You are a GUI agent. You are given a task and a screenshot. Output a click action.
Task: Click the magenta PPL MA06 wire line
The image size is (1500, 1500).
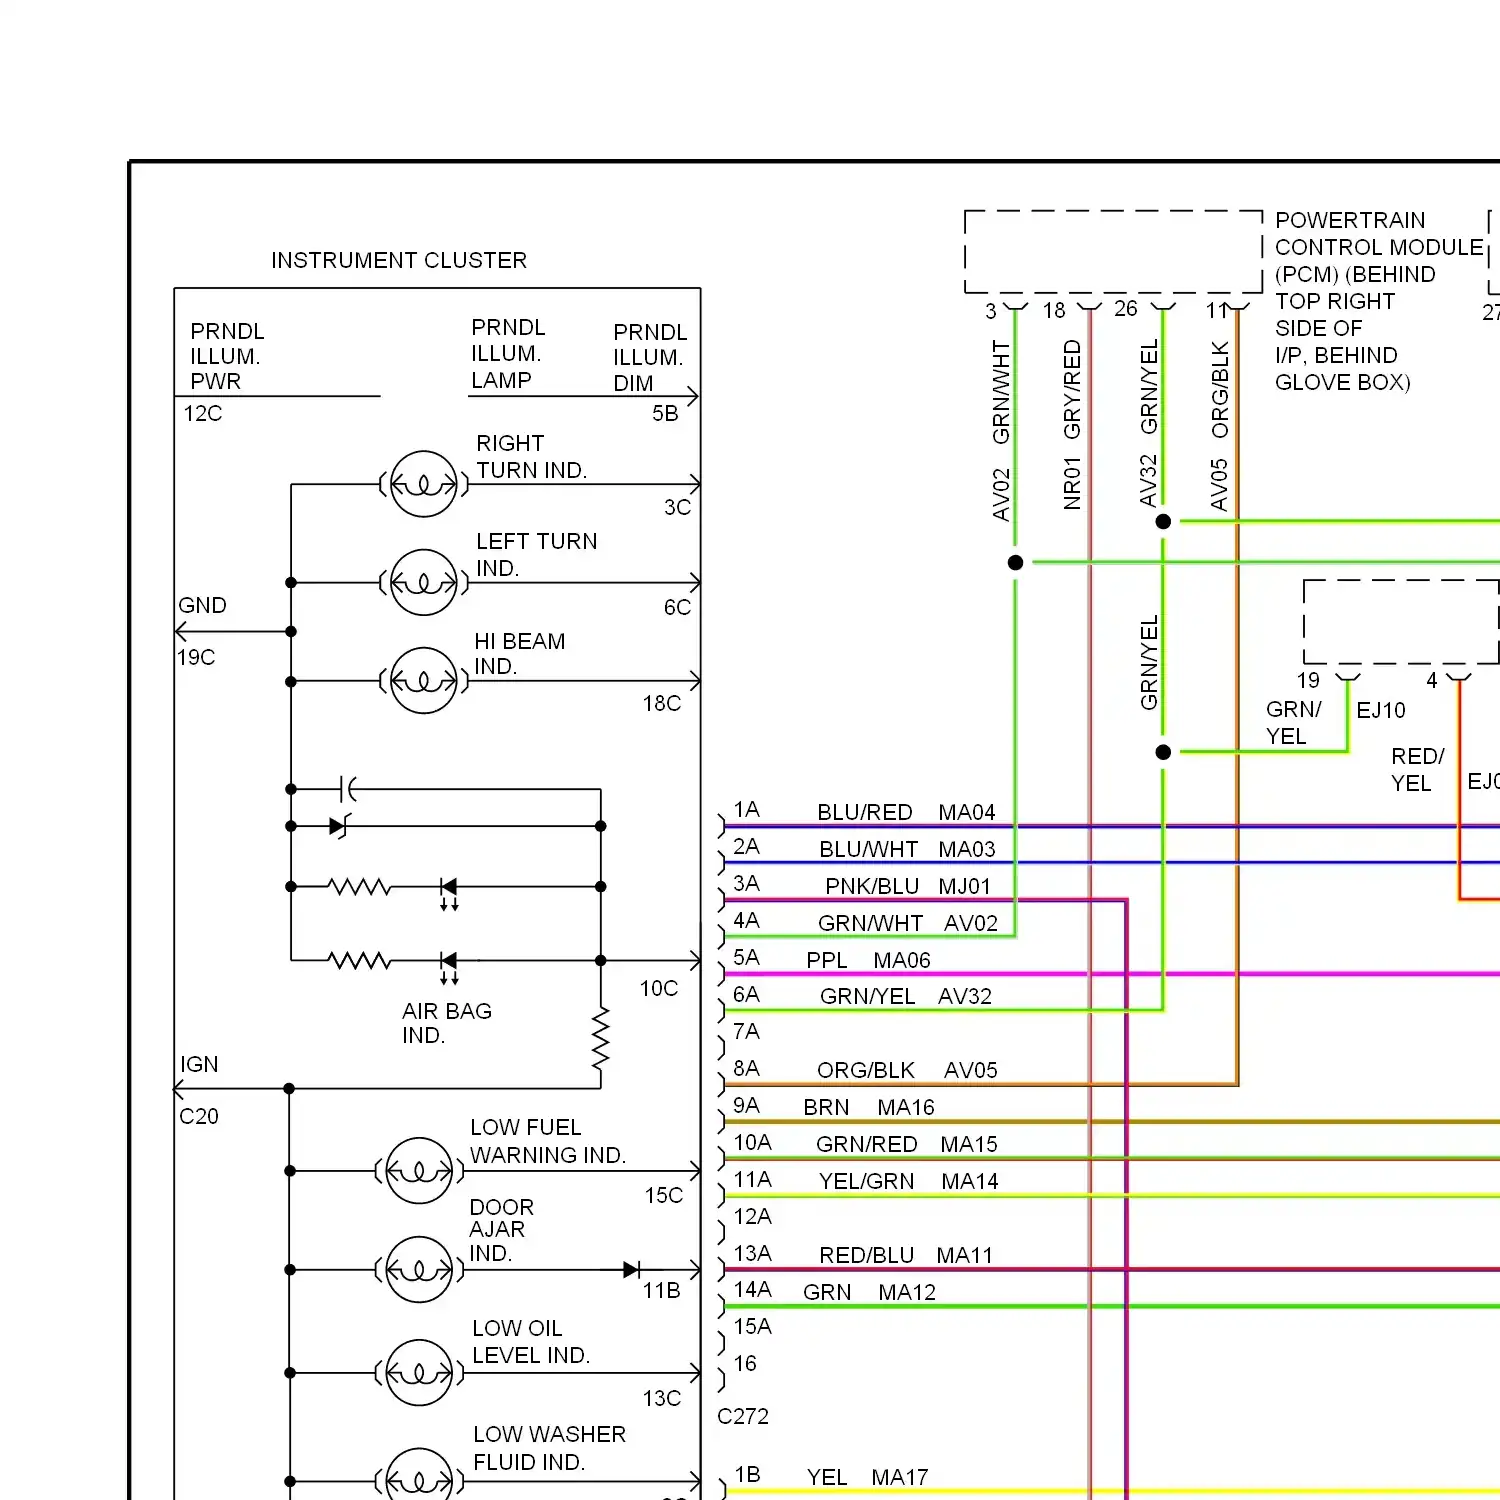1111,974
